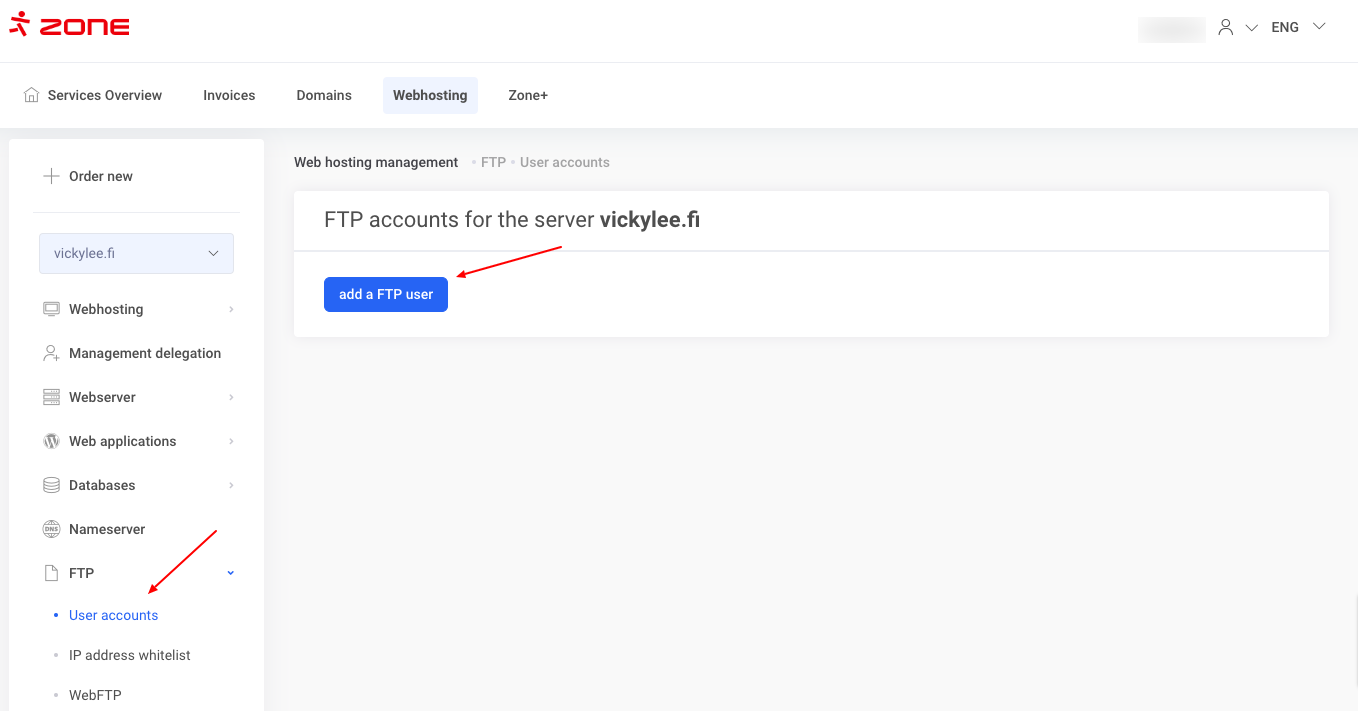Click the Services Overview home icon
Screen dimensions: 1358x711
[x=32, y=95]
